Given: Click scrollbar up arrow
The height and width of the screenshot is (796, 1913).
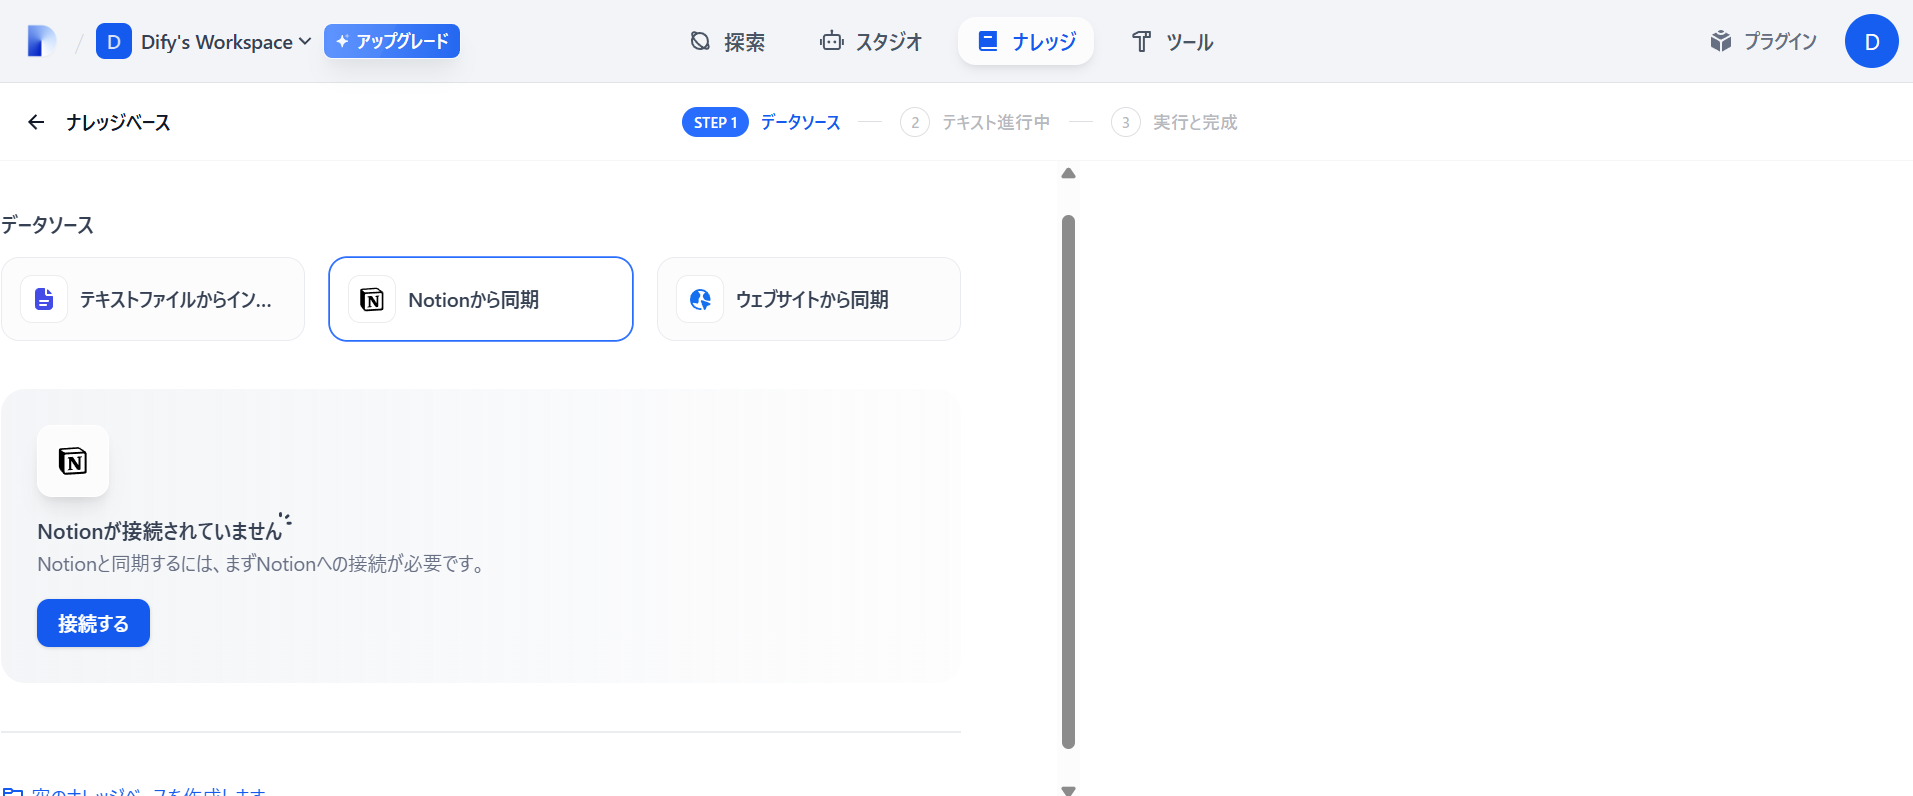Looking at the screenshot, I should (x=1068, y=173).
